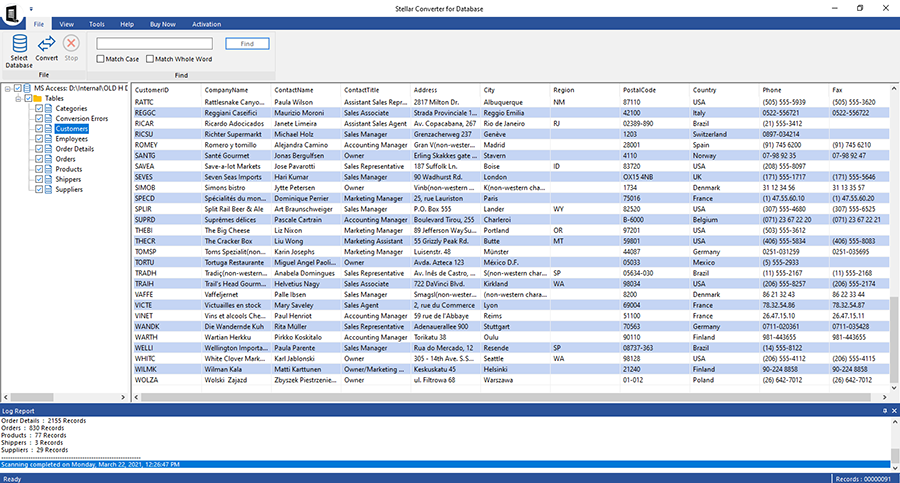Click the Shippers table icon
The image size is (900, 483).
[x=49, y=179]
